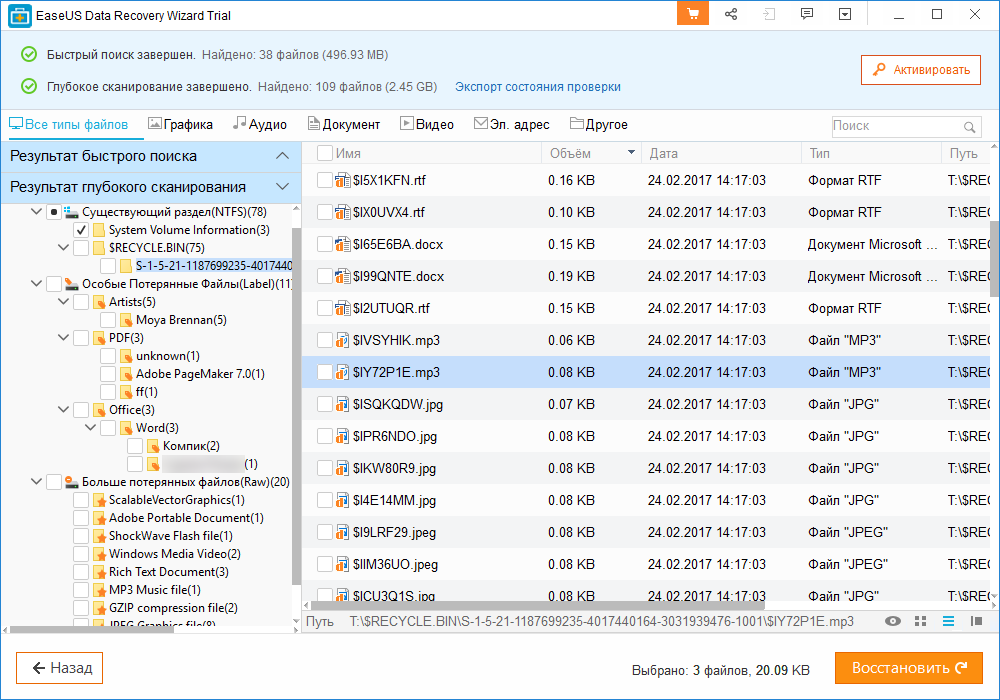Collapse the Особые Потерянные Файлы node
Image resolution: width=1000 pixels, height=700 pixels.
coord(36,284)
